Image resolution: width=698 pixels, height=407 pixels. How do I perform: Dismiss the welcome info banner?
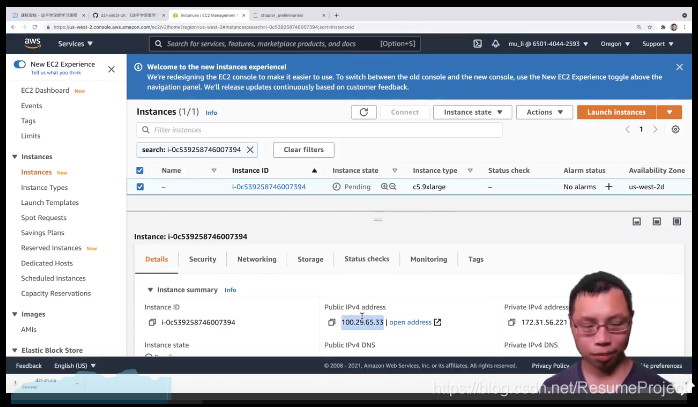tap(679, 67)
